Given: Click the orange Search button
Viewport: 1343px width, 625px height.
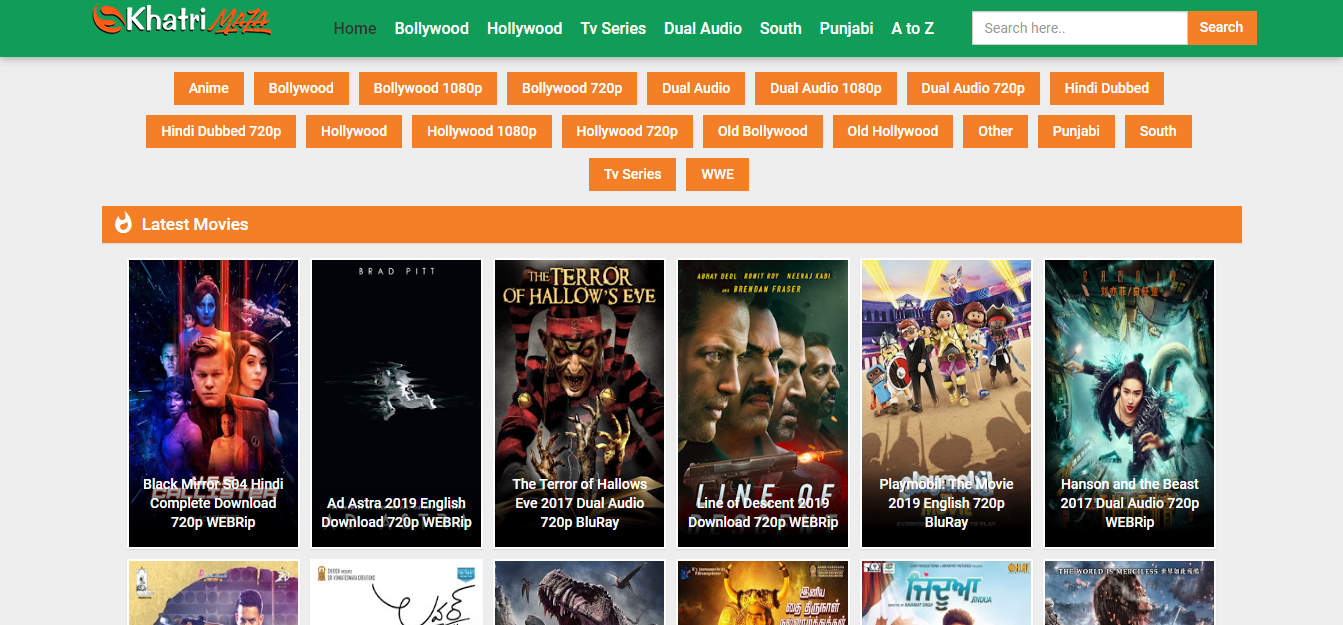Looking at the screenshot, I should coord(1222,28).
